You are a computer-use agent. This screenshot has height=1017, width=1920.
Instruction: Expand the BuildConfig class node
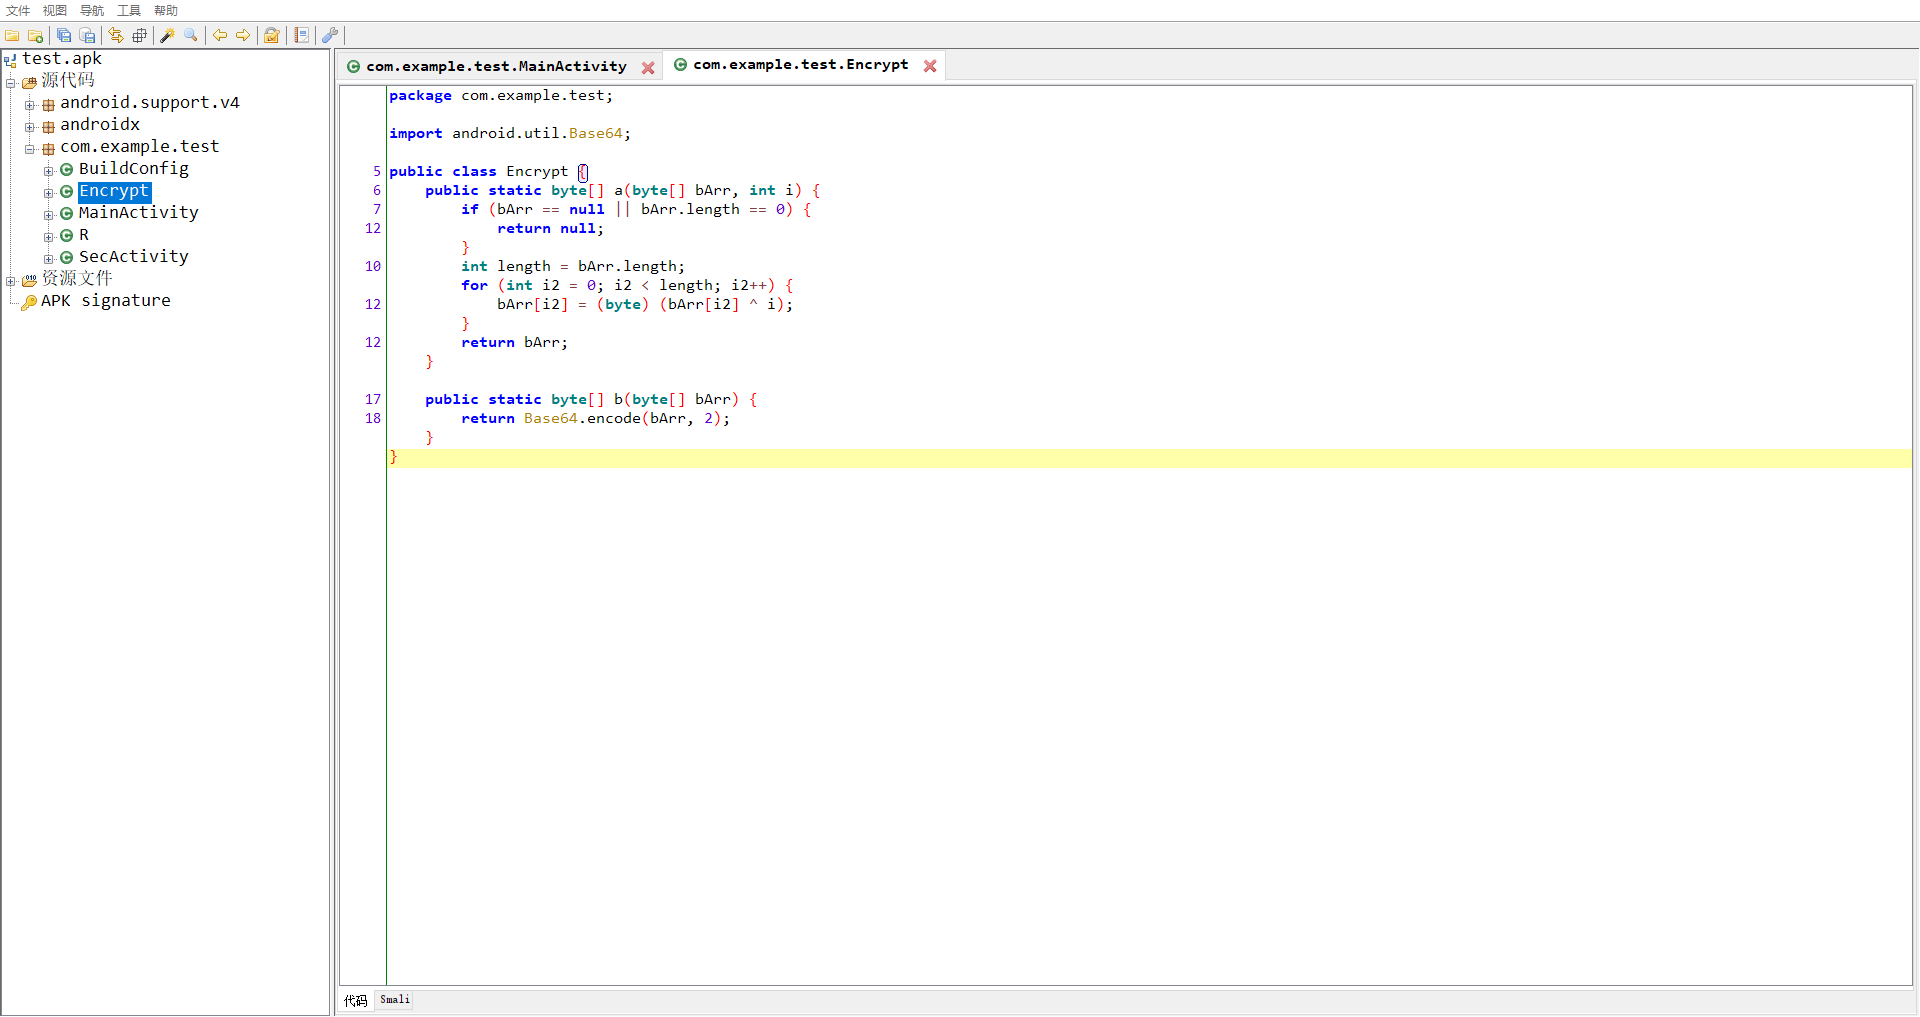point(48,171)
